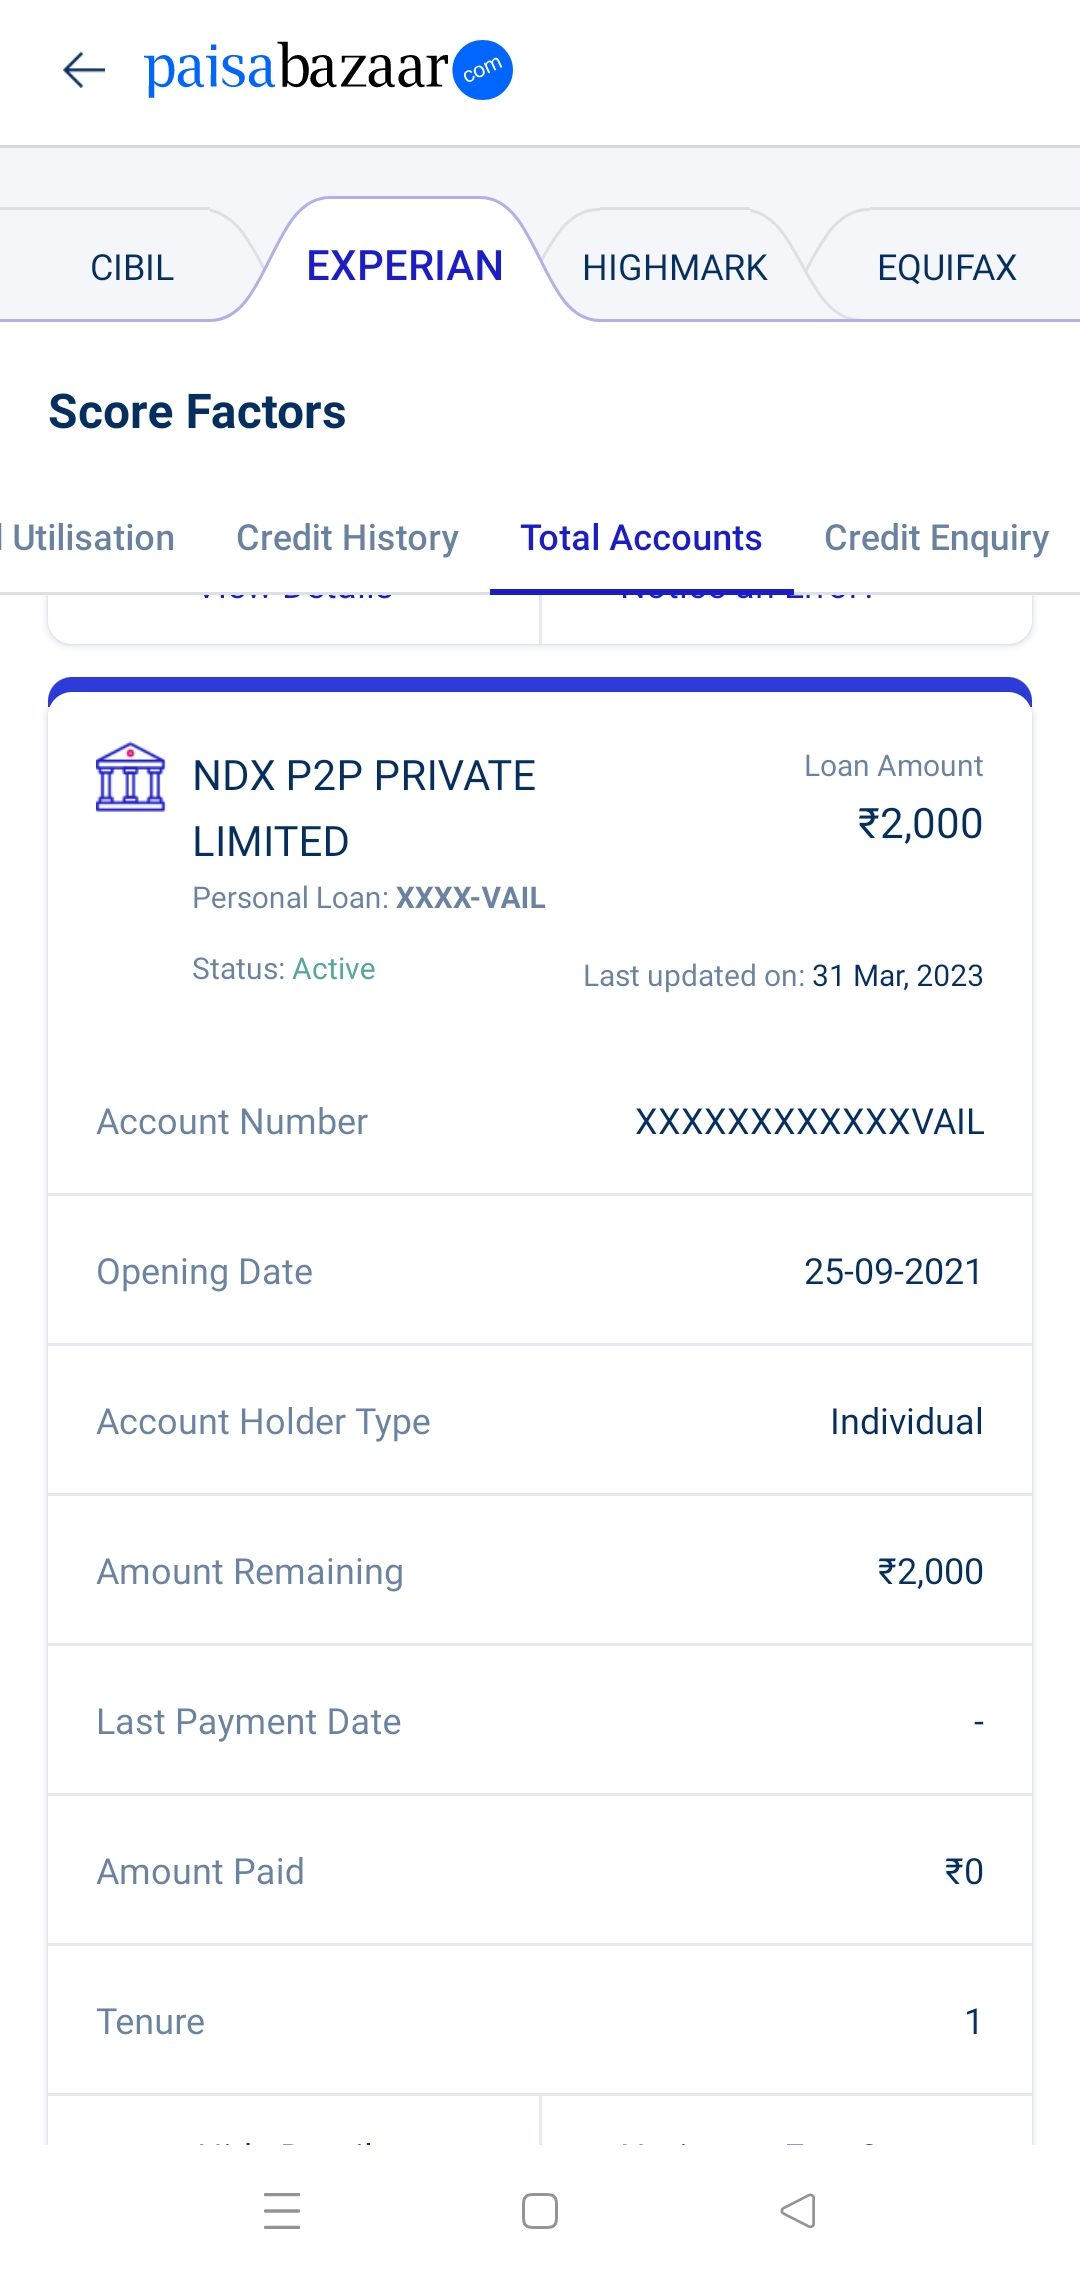Switch to the CIBIL tab
Image resolution: width=1080 pixels, height=2276 pixels.
click(x=132, y=268)
